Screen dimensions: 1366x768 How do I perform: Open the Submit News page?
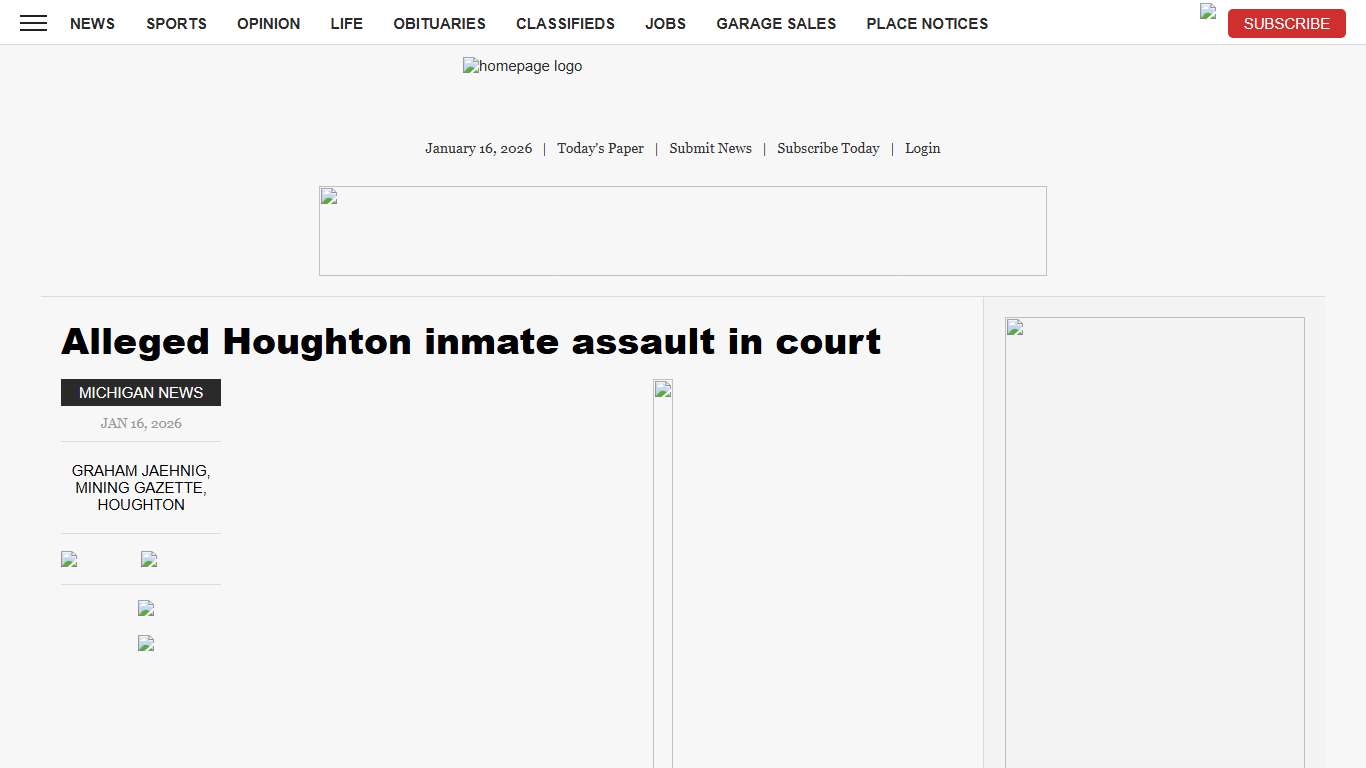[x=710, y=148]
